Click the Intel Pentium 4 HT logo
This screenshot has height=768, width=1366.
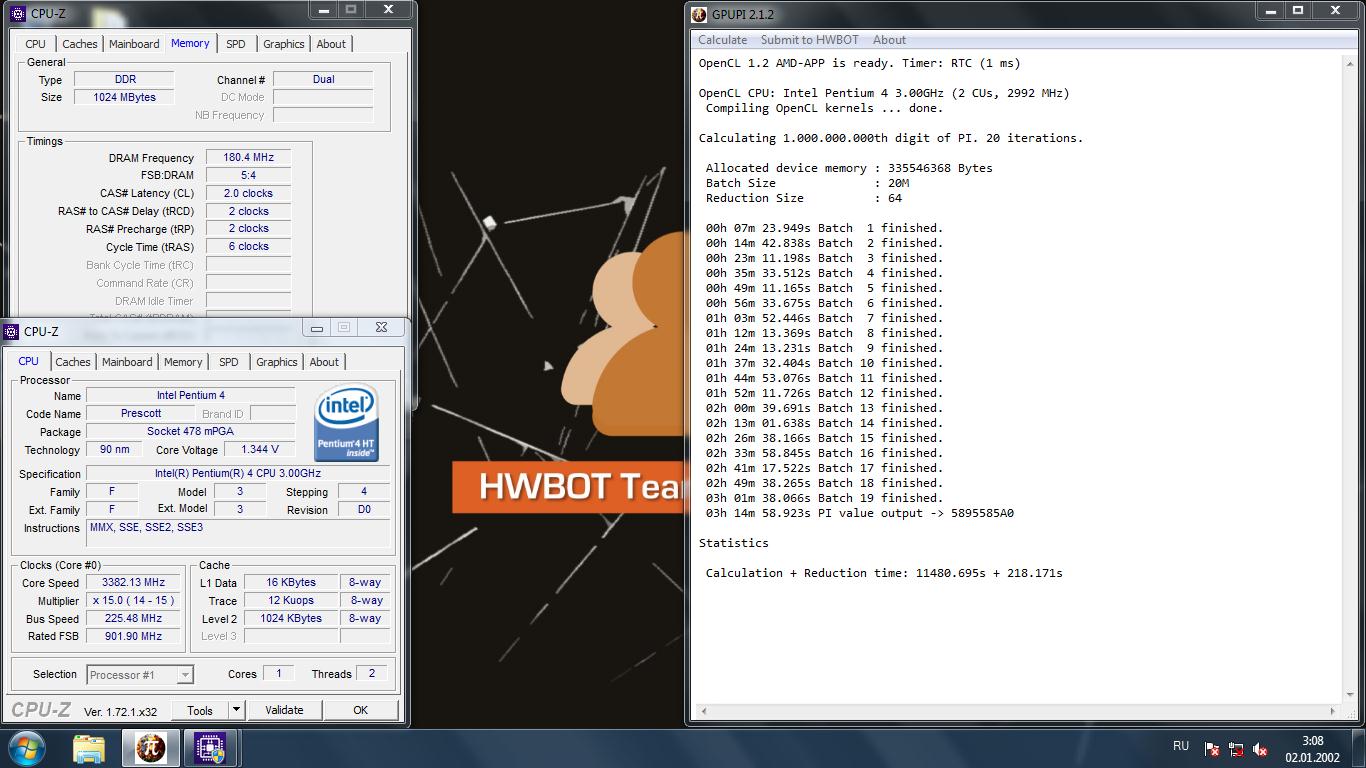pos(347,423)
